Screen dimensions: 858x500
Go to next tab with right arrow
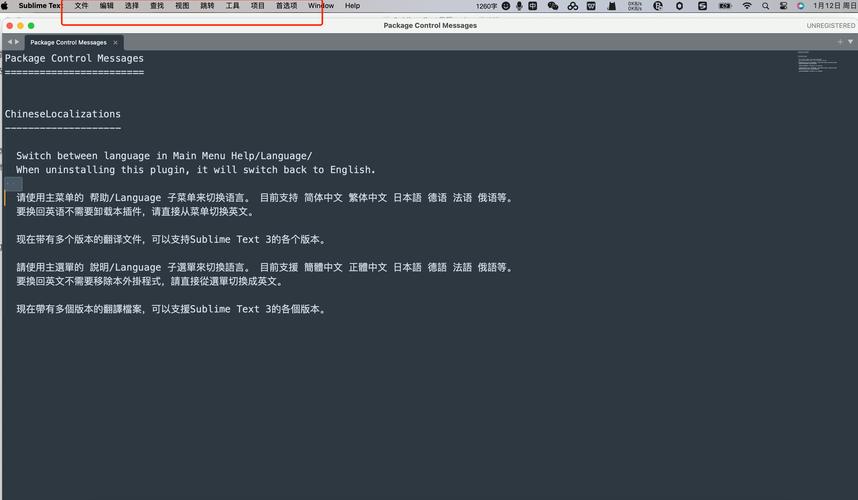(17, 42)
